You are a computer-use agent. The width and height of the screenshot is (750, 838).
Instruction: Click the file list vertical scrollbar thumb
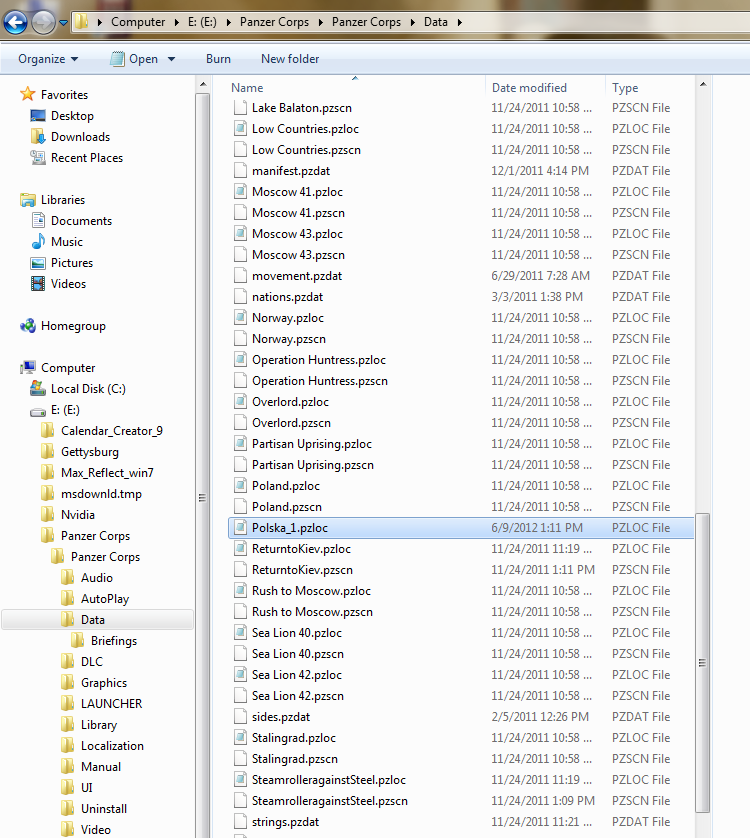(x=703, y=663)
